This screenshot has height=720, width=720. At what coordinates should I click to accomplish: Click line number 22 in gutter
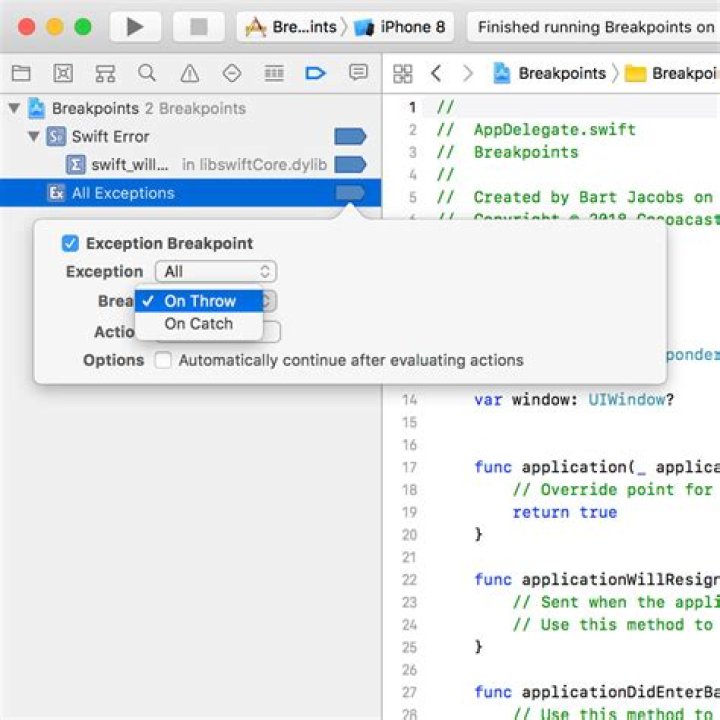(x=409, y=579)
